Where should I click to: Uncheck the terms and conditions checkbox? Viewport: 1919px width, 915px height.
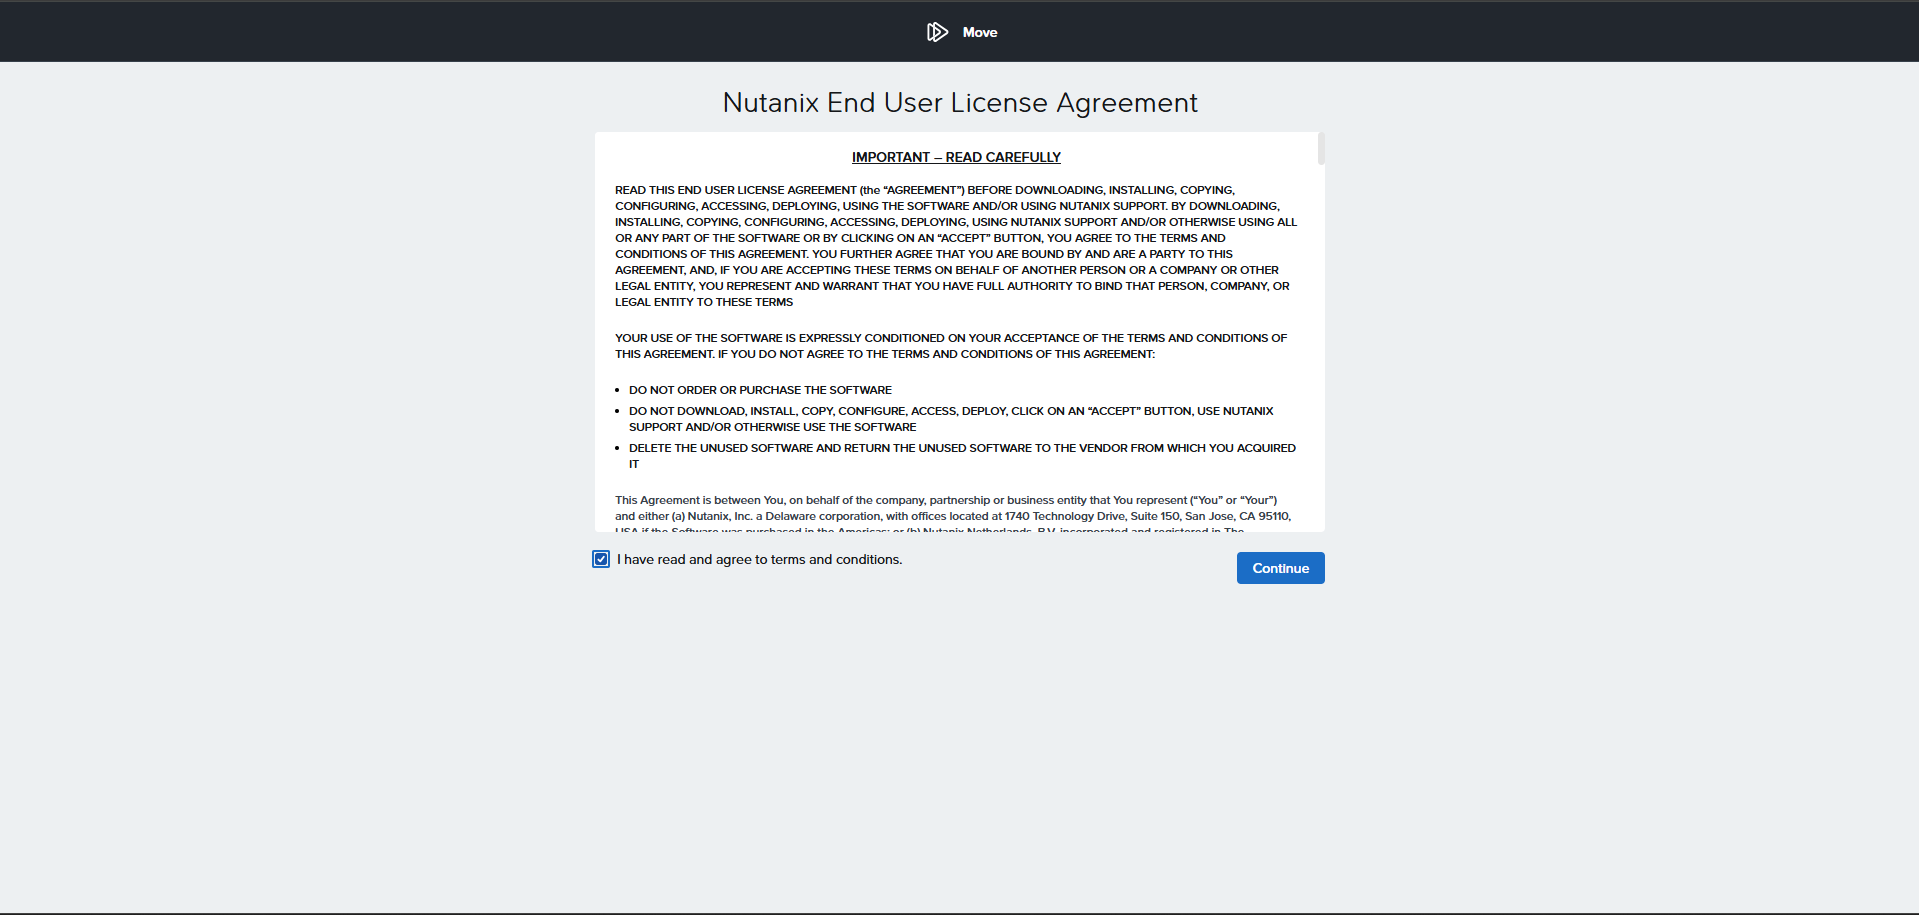[x=601, y=559]
